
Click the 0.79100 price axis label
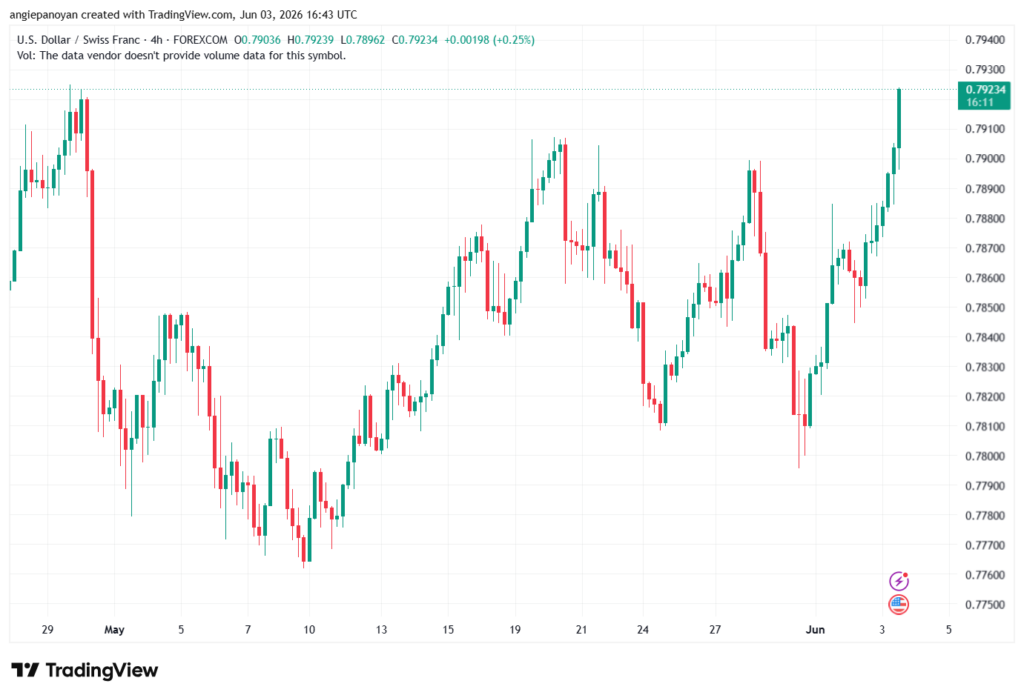[x=985, y=129]
